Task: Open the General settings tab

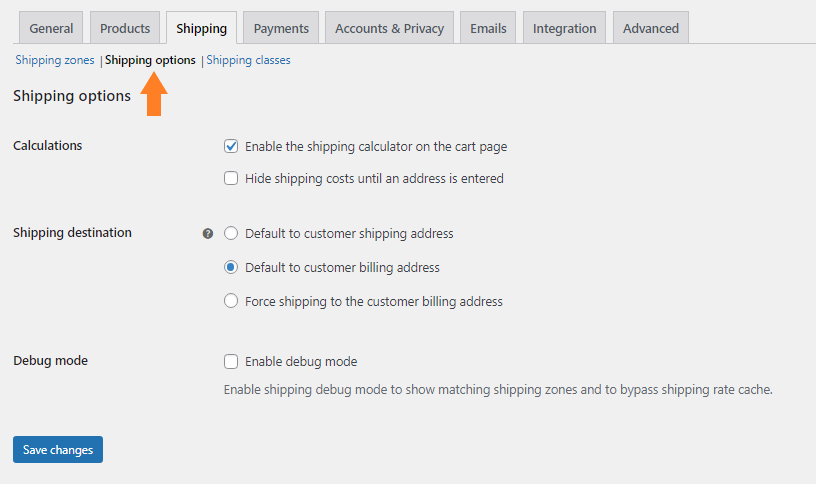Action: pos(51,28)
